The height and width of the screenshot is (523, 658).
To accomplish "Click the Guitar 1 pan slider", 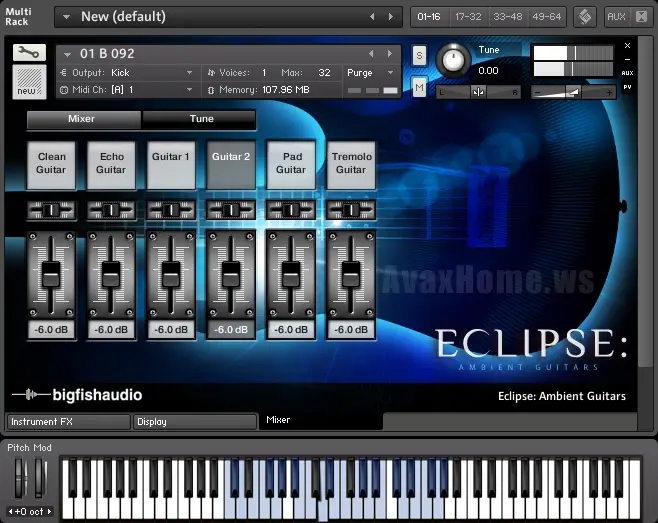I will click(171, 210).
